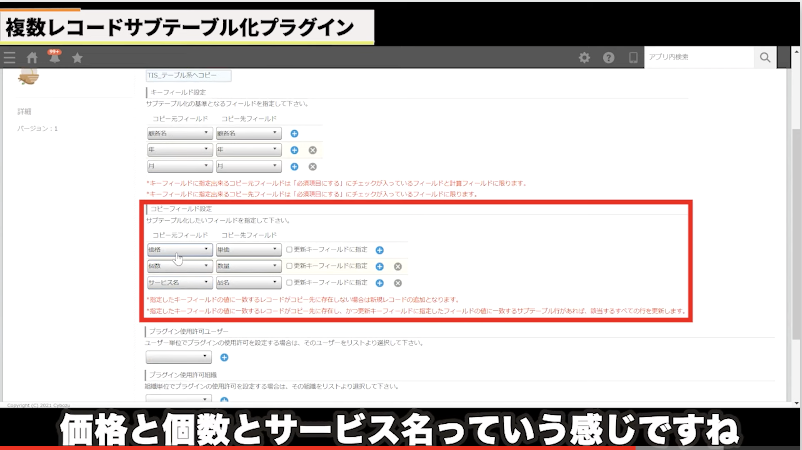Open the notifications bell with 99+ badge
Viewport: 802px width, 450px height.
pos(54,58)
